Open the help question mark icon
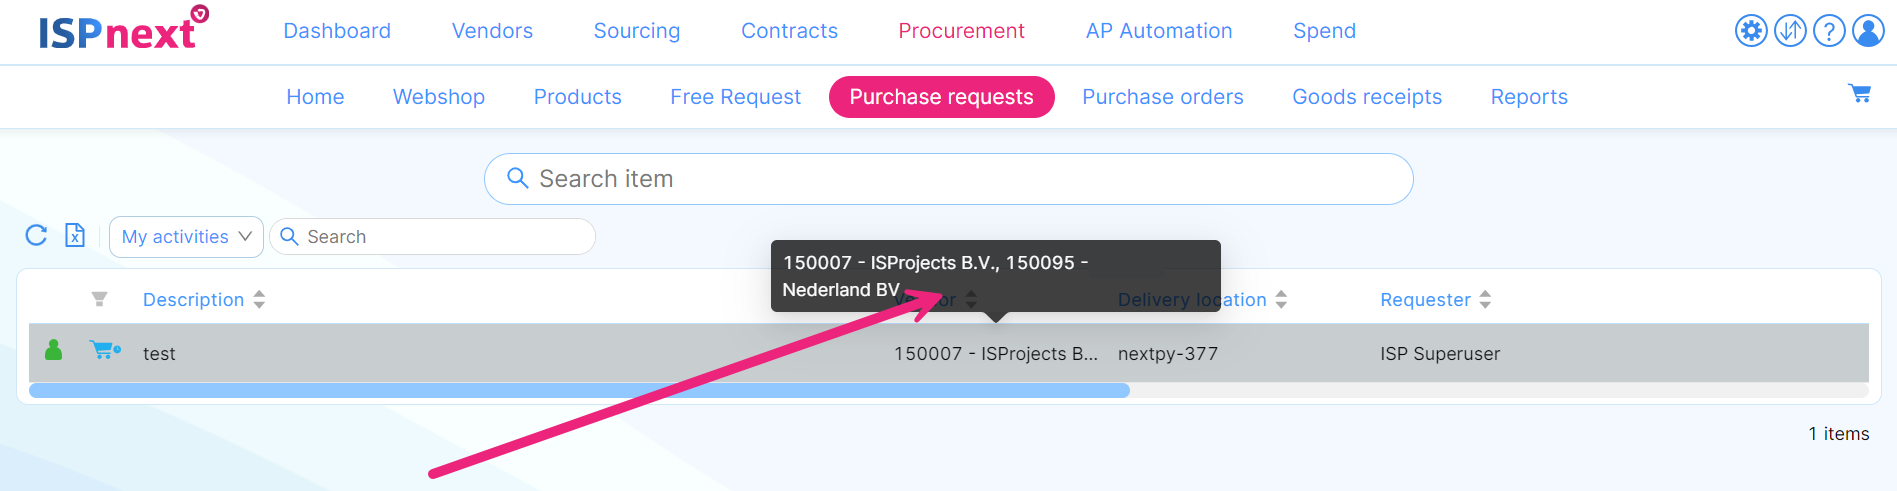The width and height of the screenshot is (1897, 491). [1829, 31]
